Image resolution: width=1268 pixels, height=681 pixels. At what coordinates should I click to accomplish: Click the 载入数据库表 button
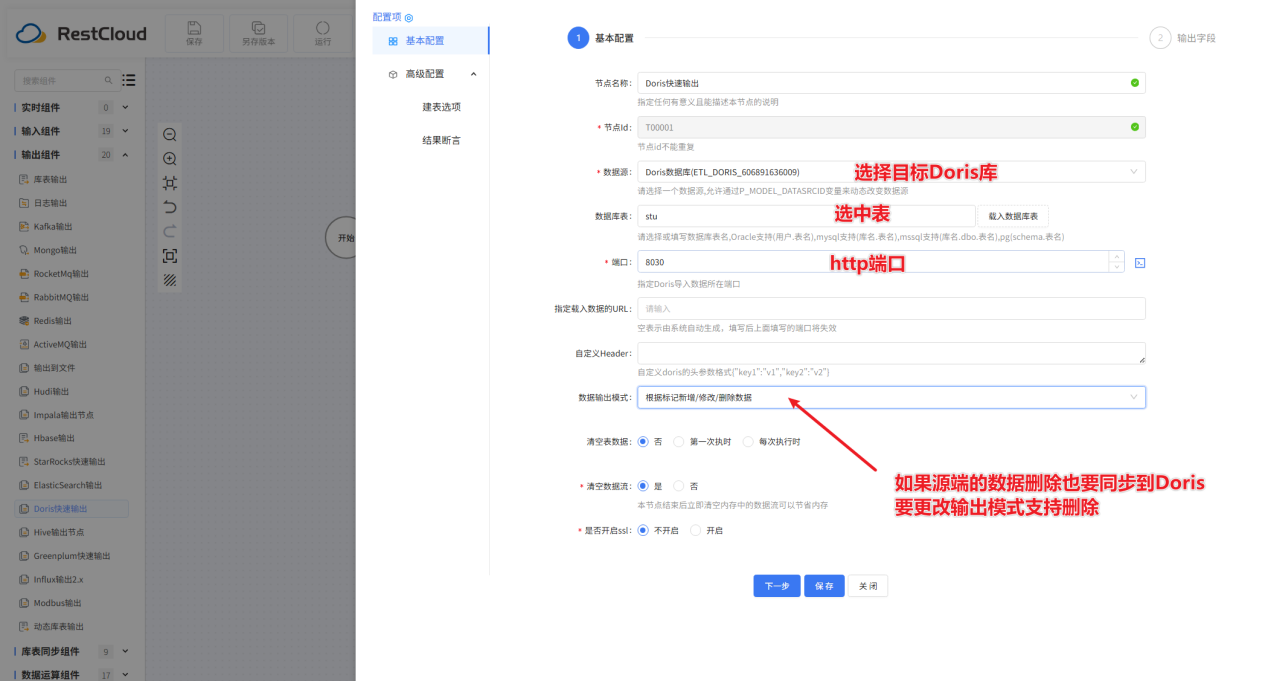click(1012, 216)
